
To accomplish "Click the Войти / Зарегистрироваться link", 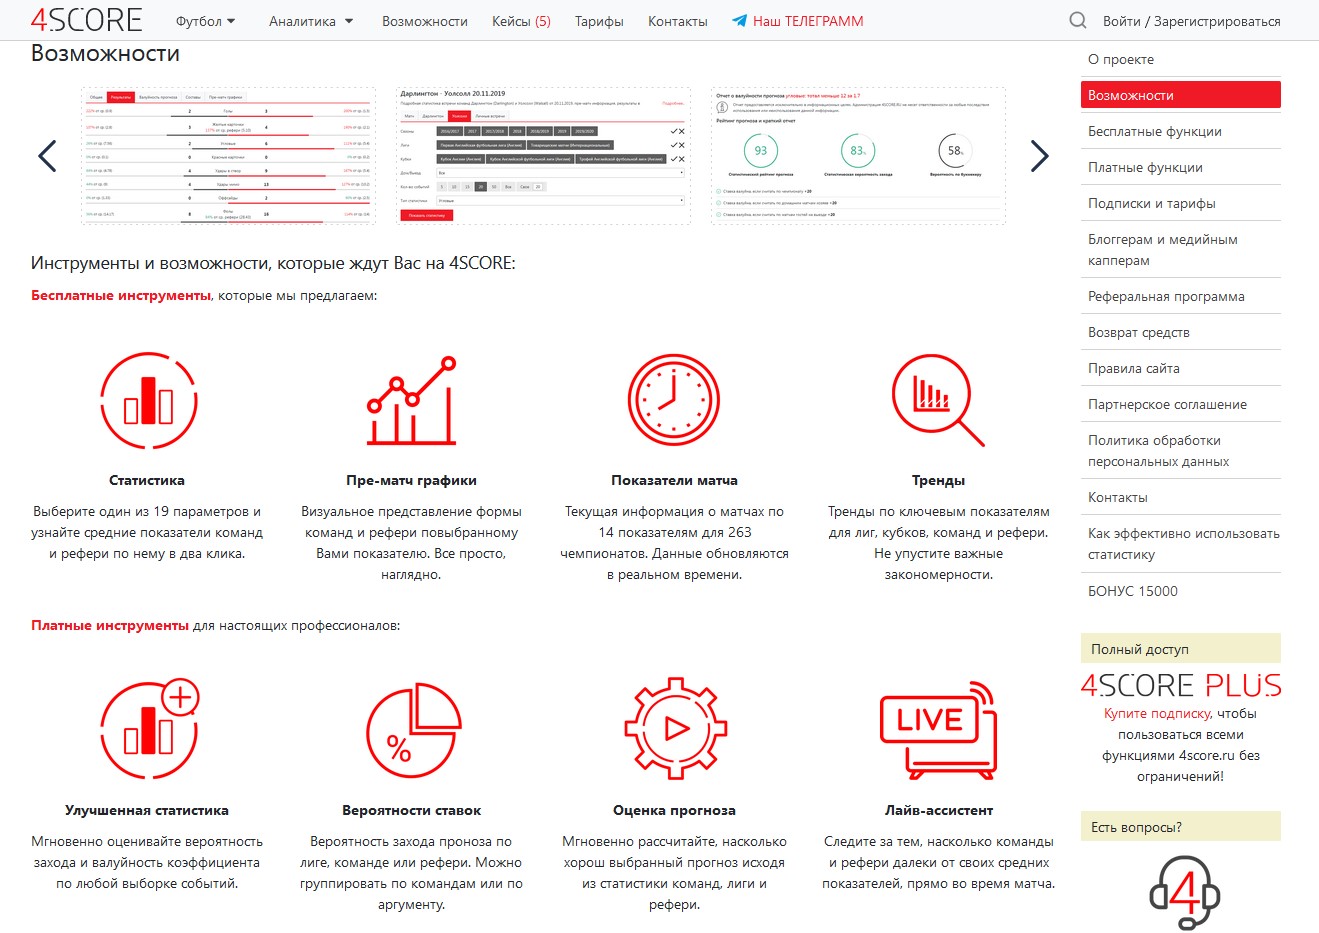I will pos(1191,21).
